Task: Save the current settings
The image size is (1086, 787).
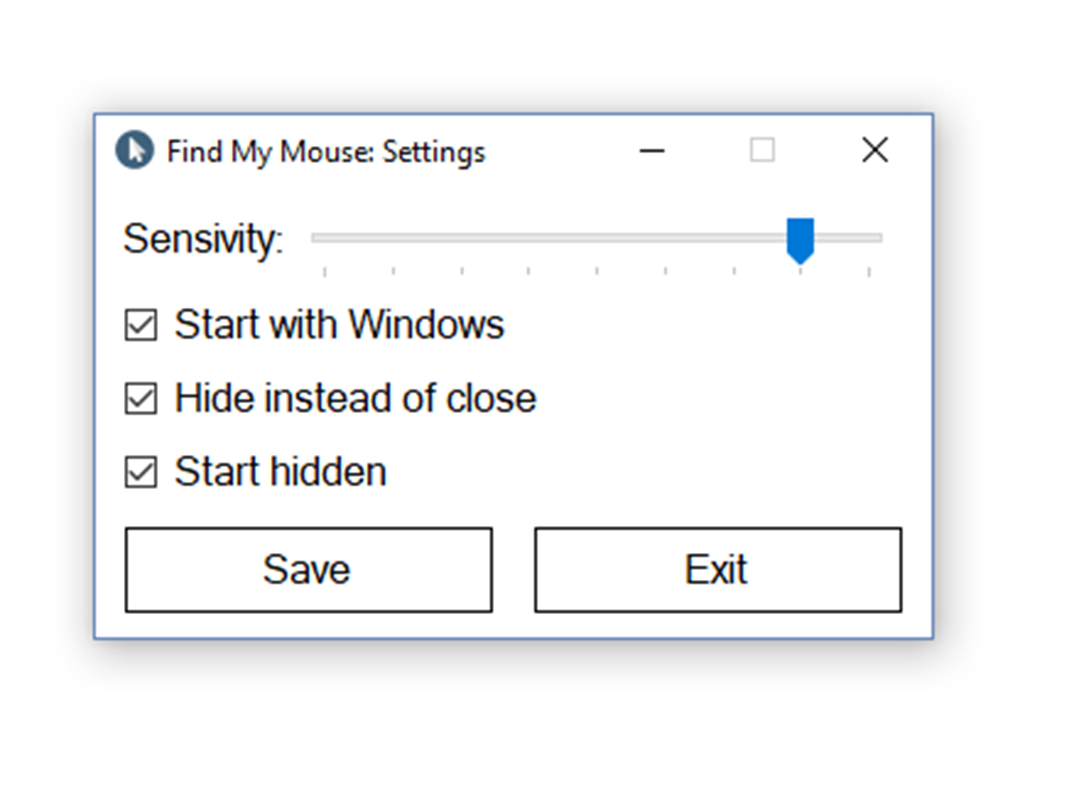Action: (307, 569)
